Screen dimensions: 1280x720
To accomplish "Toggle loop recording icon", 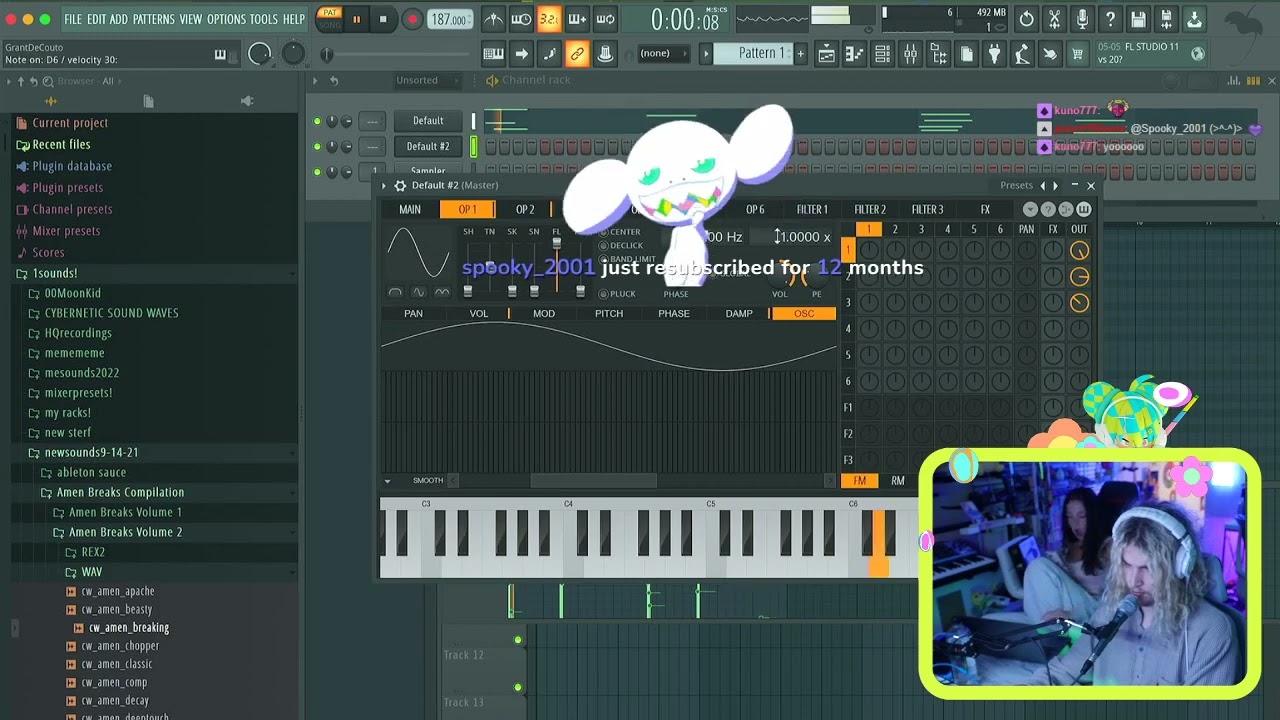I will (x=605, y=19).
